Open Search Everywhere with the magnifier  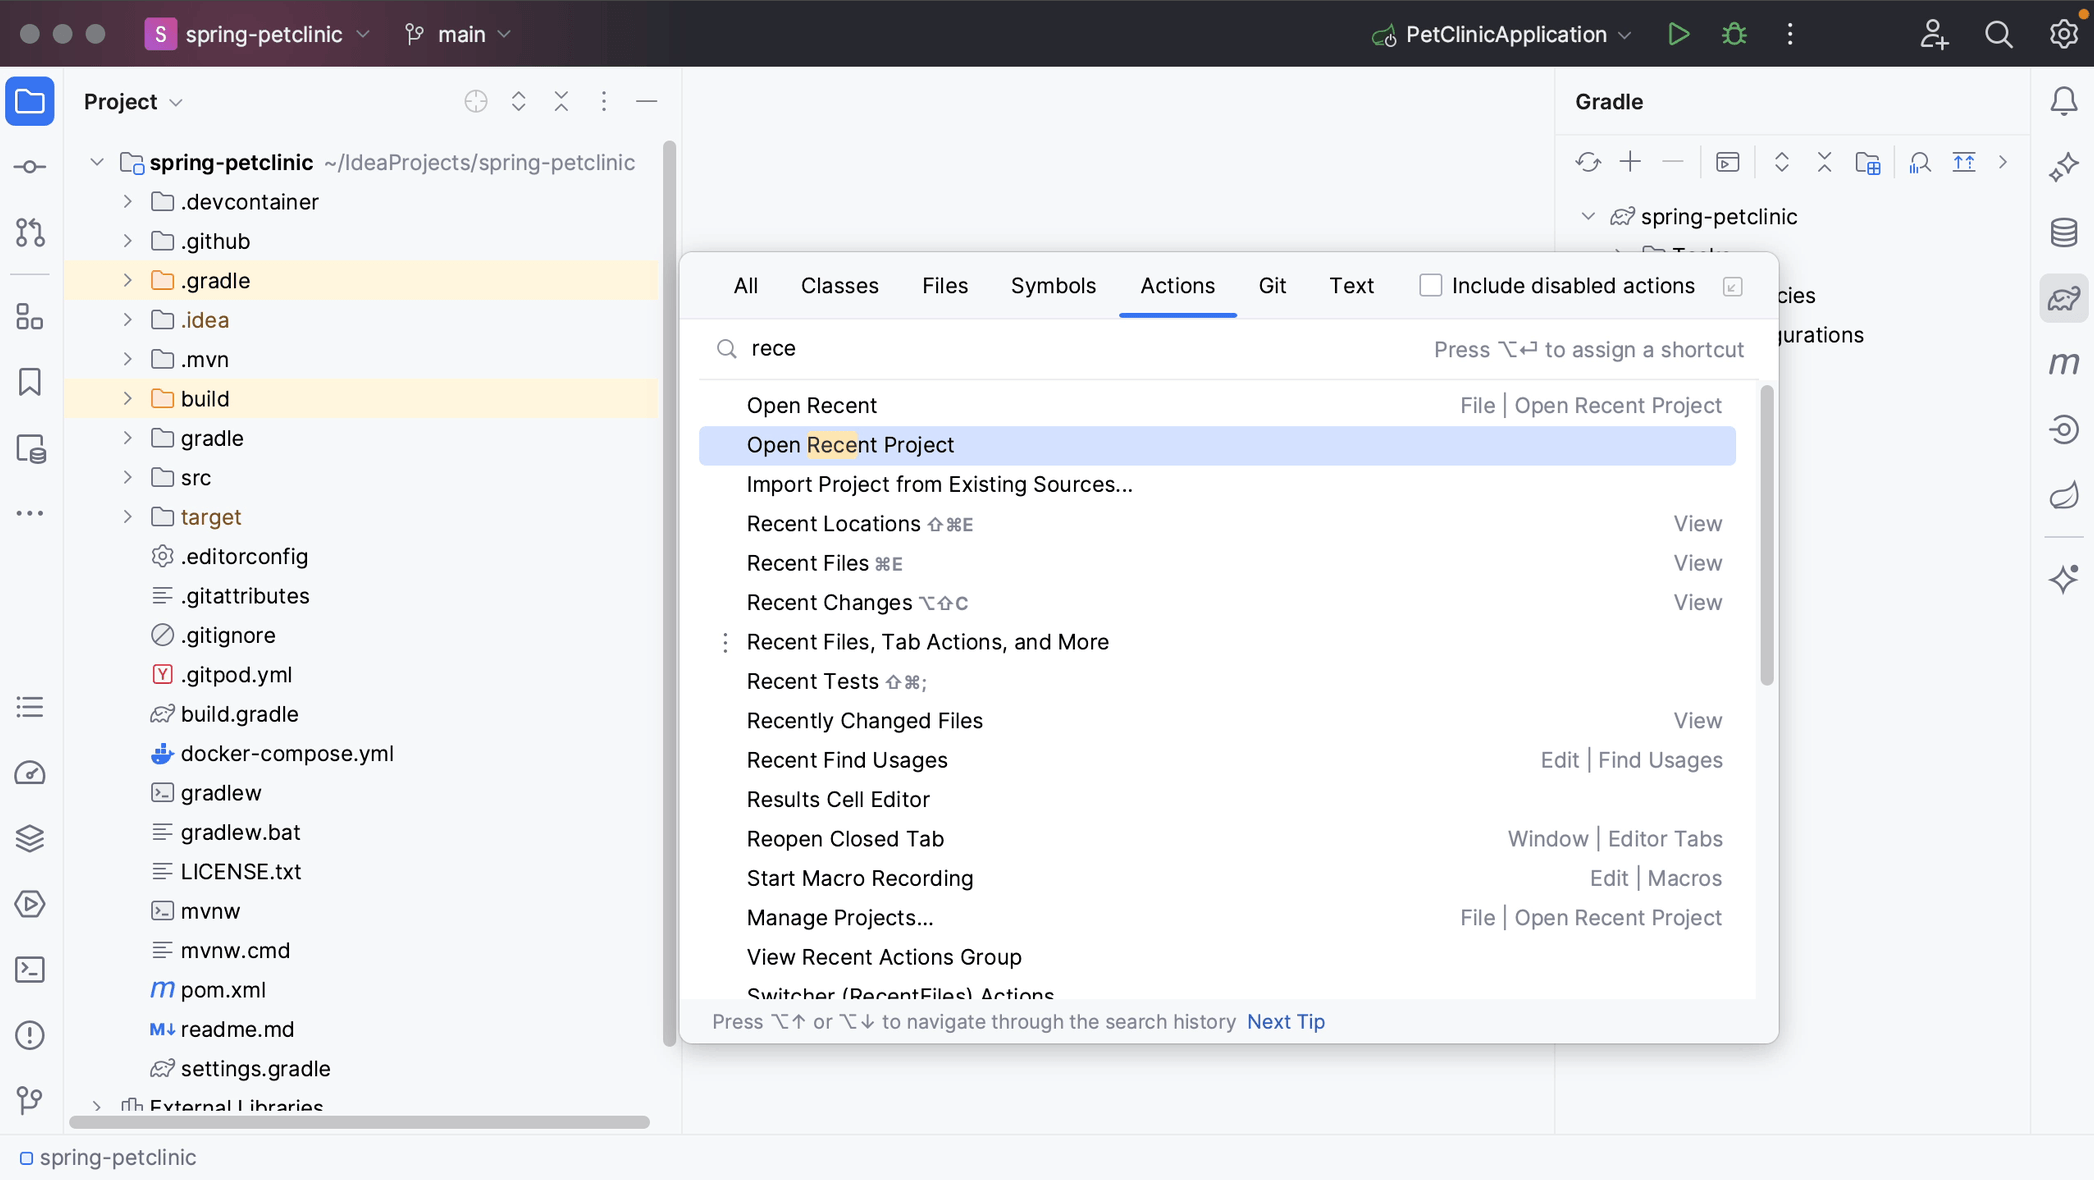click(1997, 33)
